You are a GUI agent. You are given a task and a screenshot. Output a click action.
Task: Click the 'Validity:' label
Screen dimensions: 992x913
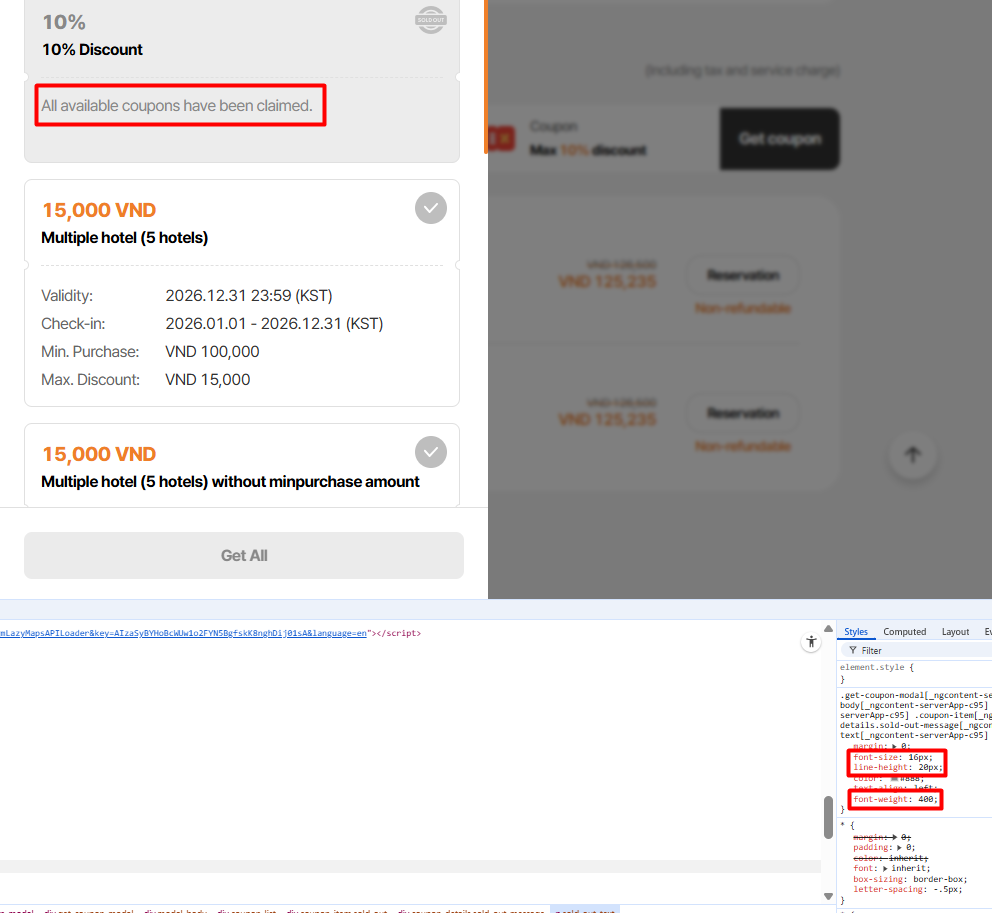click(67, 295)
